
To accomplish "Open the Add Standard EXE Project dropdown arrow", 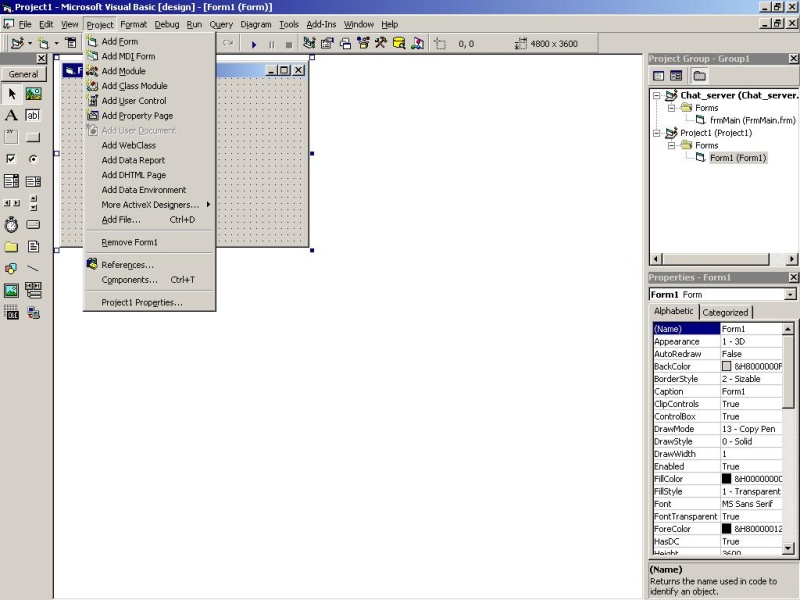I will click(x=30, y=43).
